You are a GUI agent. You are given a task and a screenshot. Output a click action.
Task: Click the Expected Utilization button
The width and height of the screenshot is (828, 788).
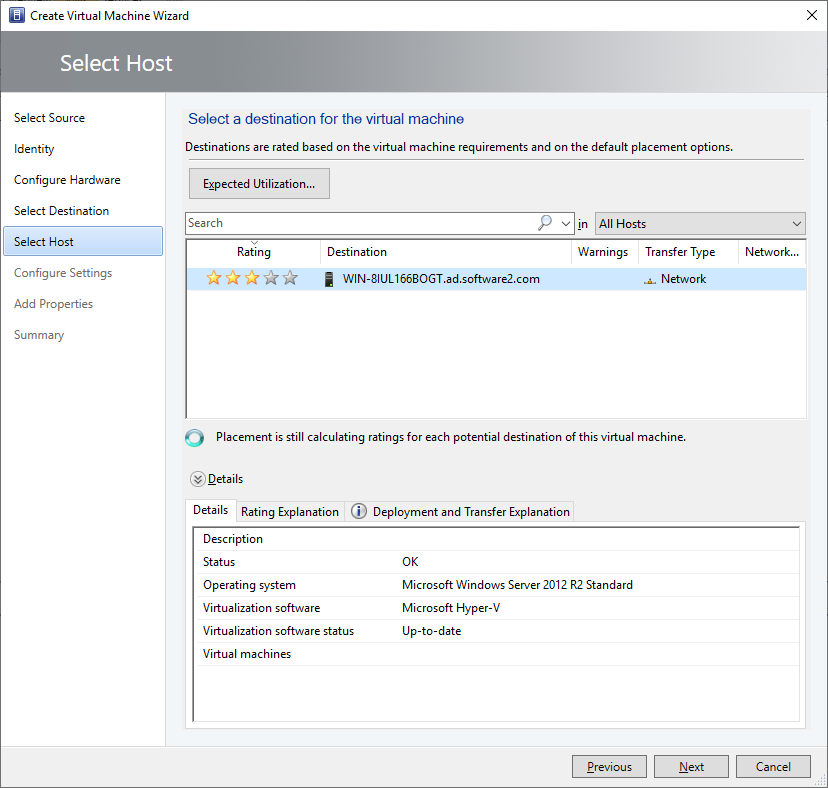pos(259,184)
